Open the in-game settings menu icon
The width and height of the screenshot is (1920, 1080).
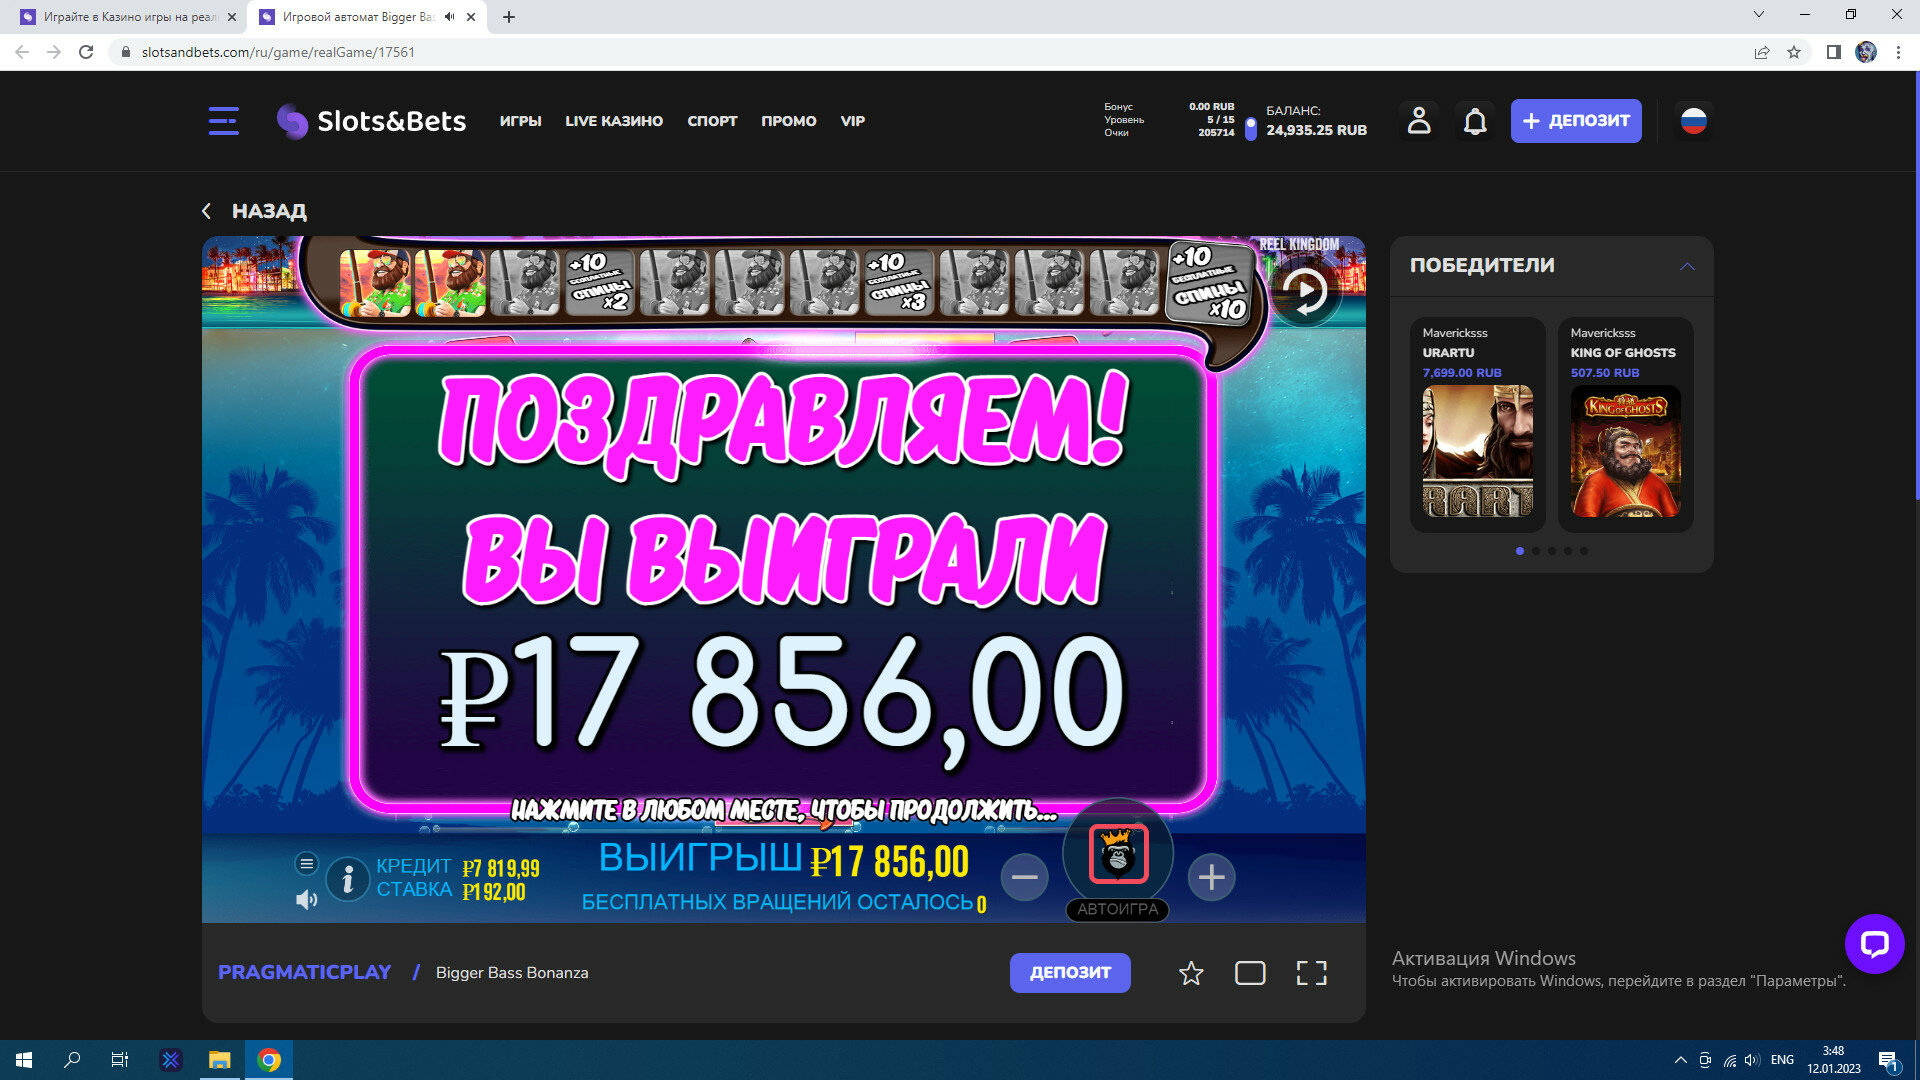[306, 863]
